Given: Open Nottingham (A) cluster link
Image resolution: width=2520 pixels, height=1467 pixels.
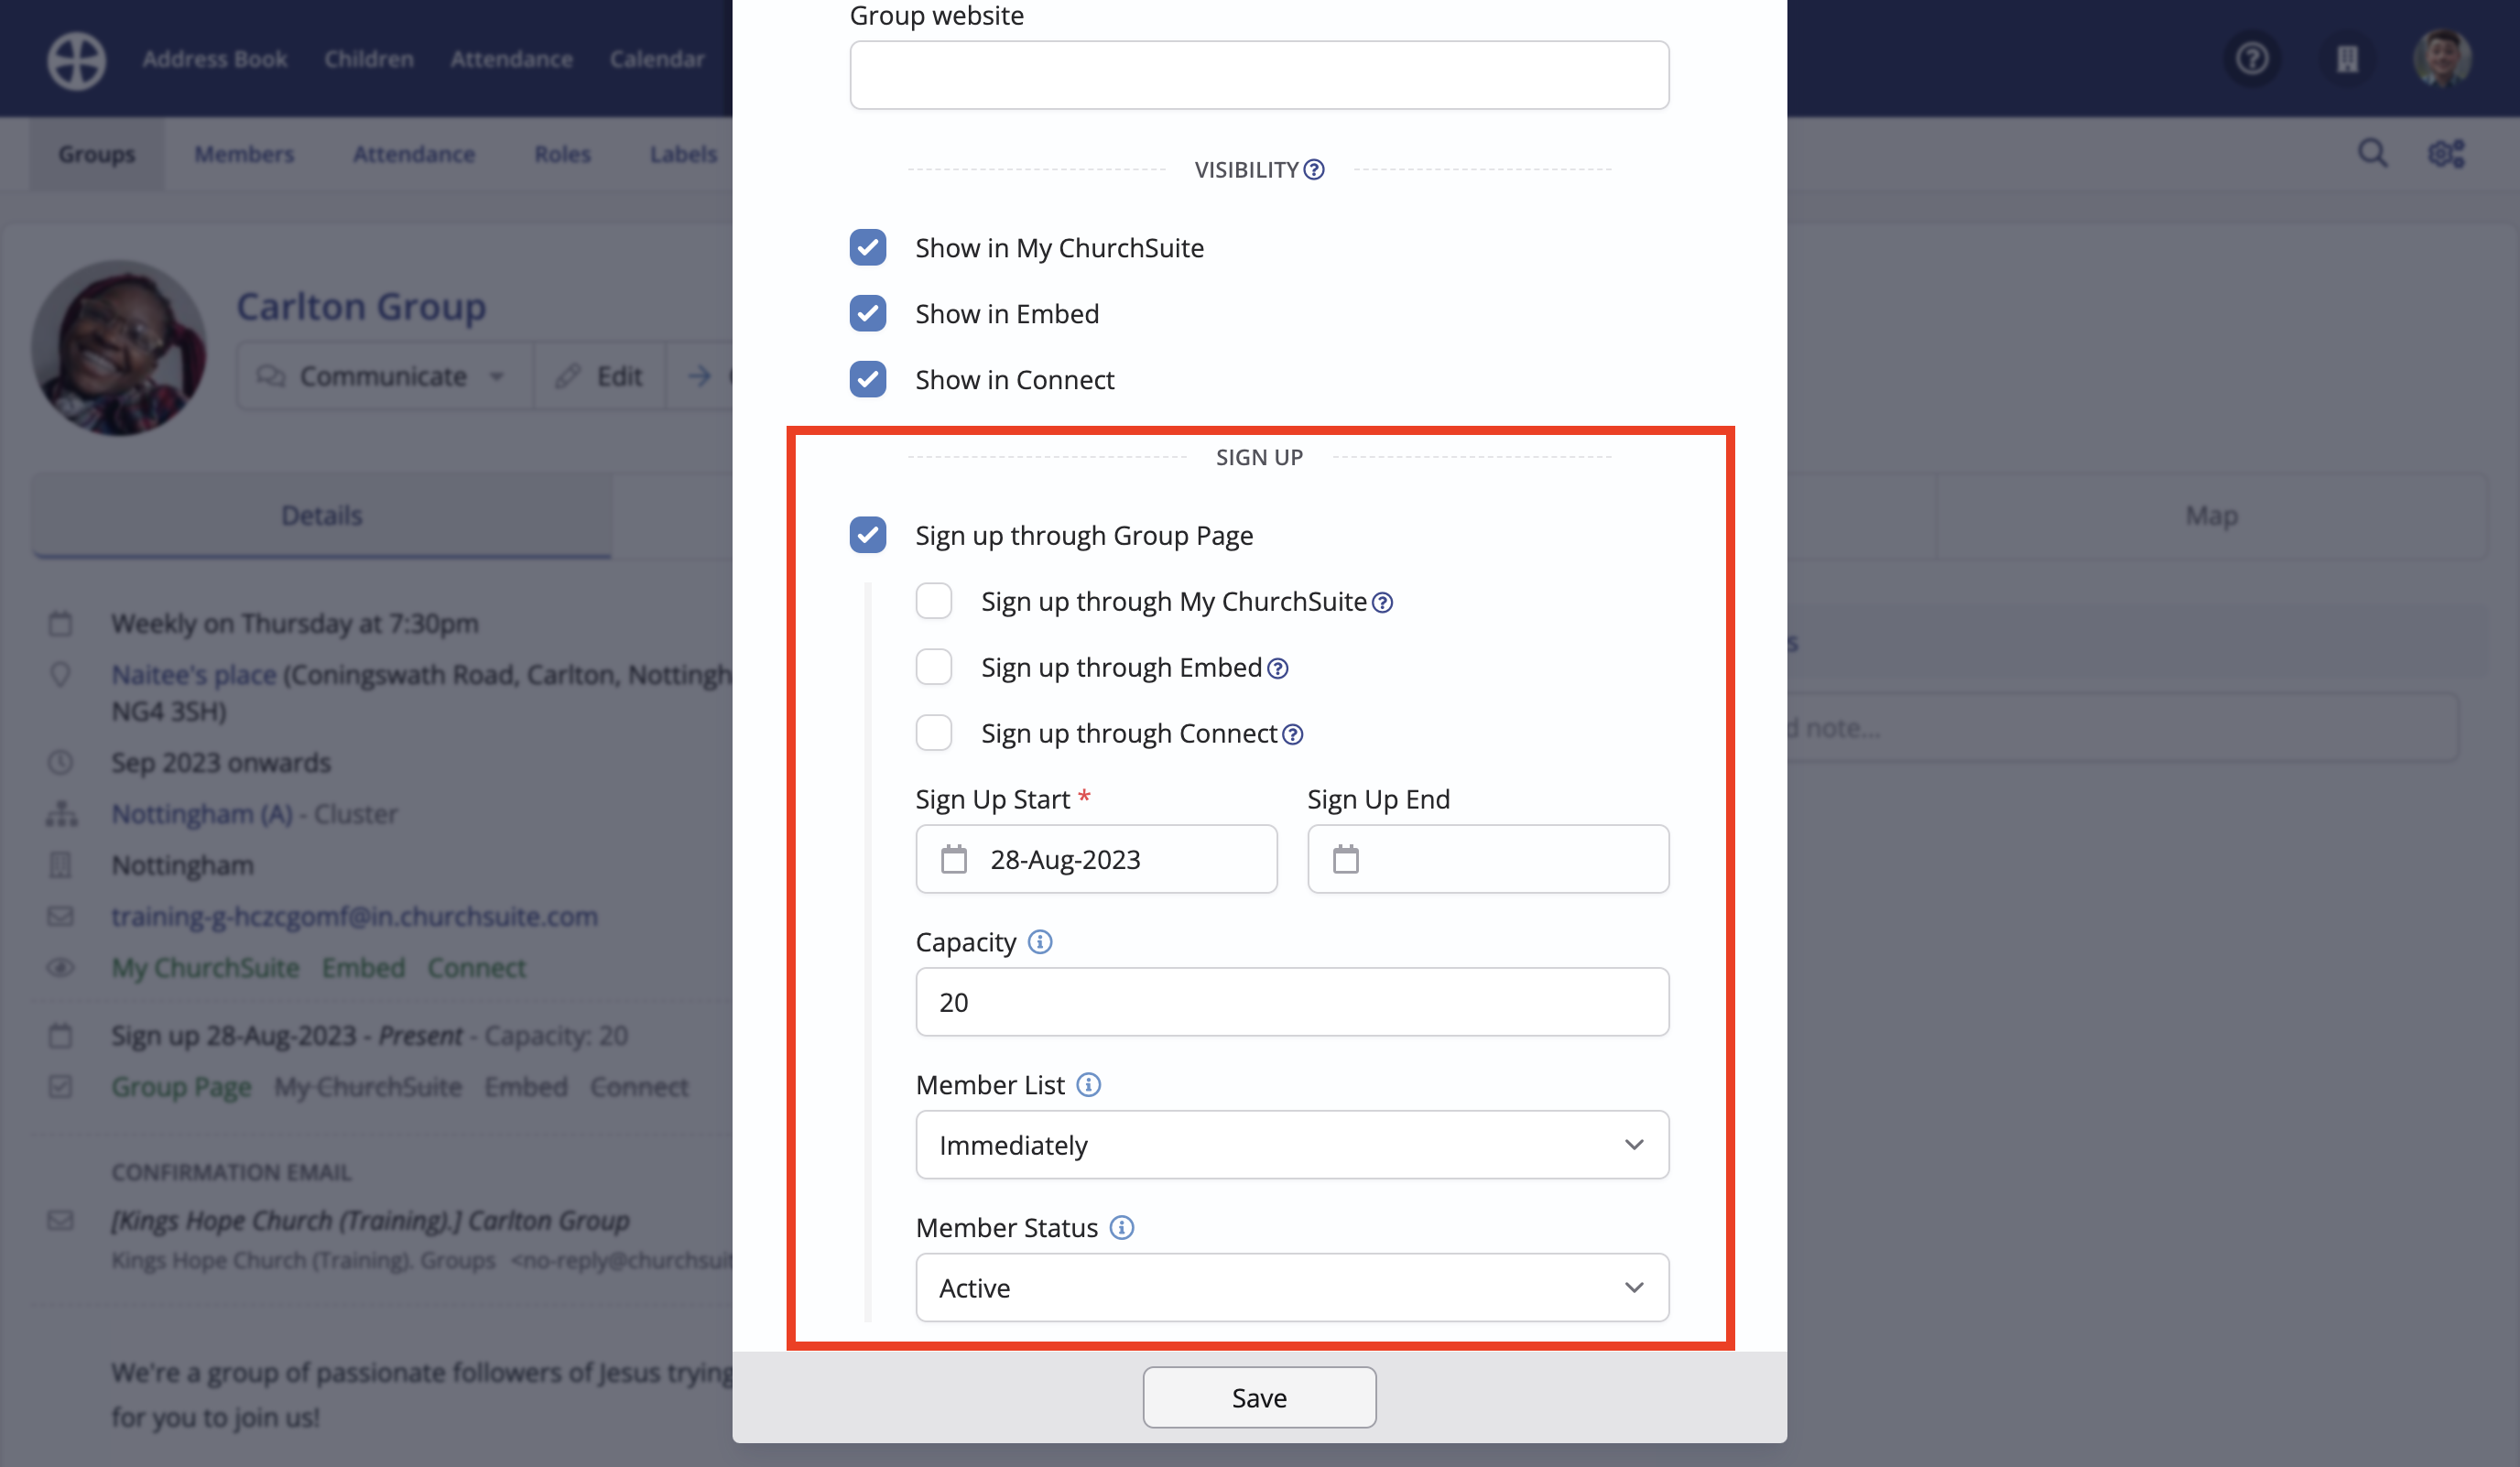Looking at the screenshot, I should pyautogui.click(x=202, y=814).
